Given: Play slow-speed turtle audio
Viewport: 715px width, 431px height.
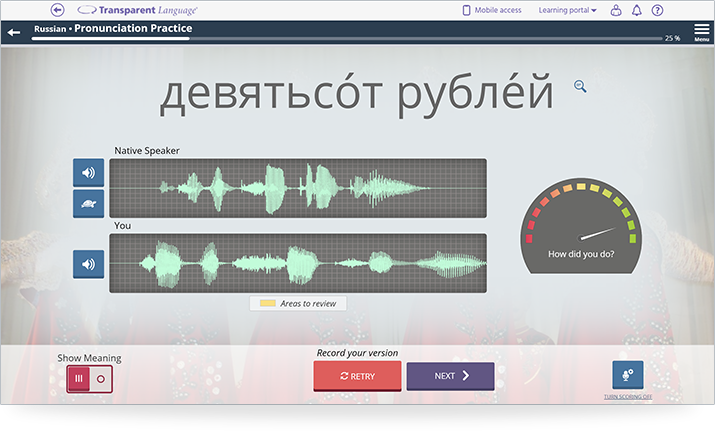Looking at the screenshot, I should coord(88,203).
